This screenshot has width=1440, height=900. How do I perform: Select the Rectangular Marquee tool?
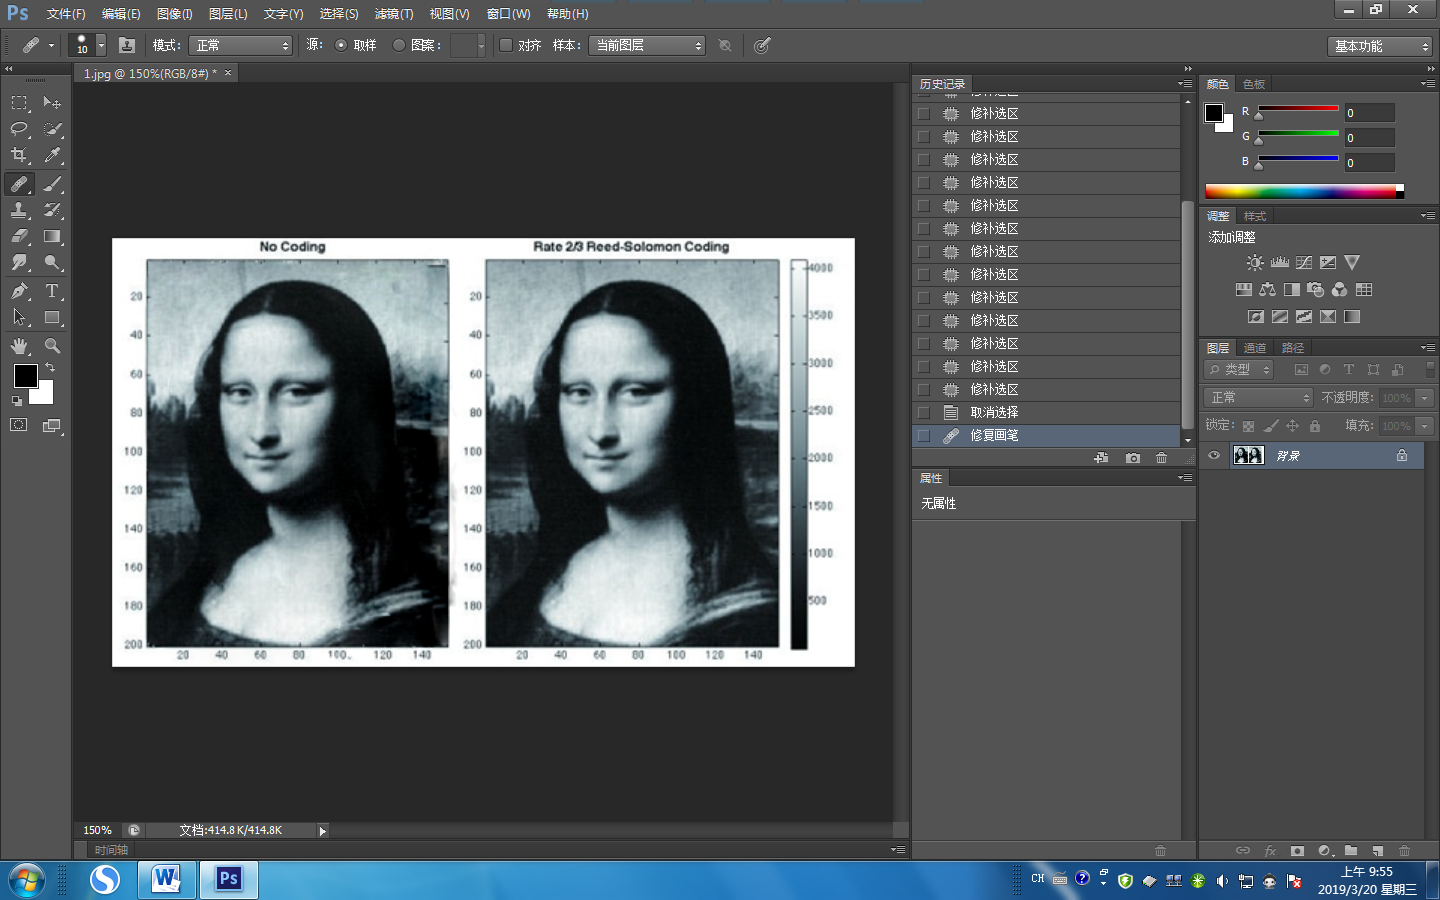19,102
